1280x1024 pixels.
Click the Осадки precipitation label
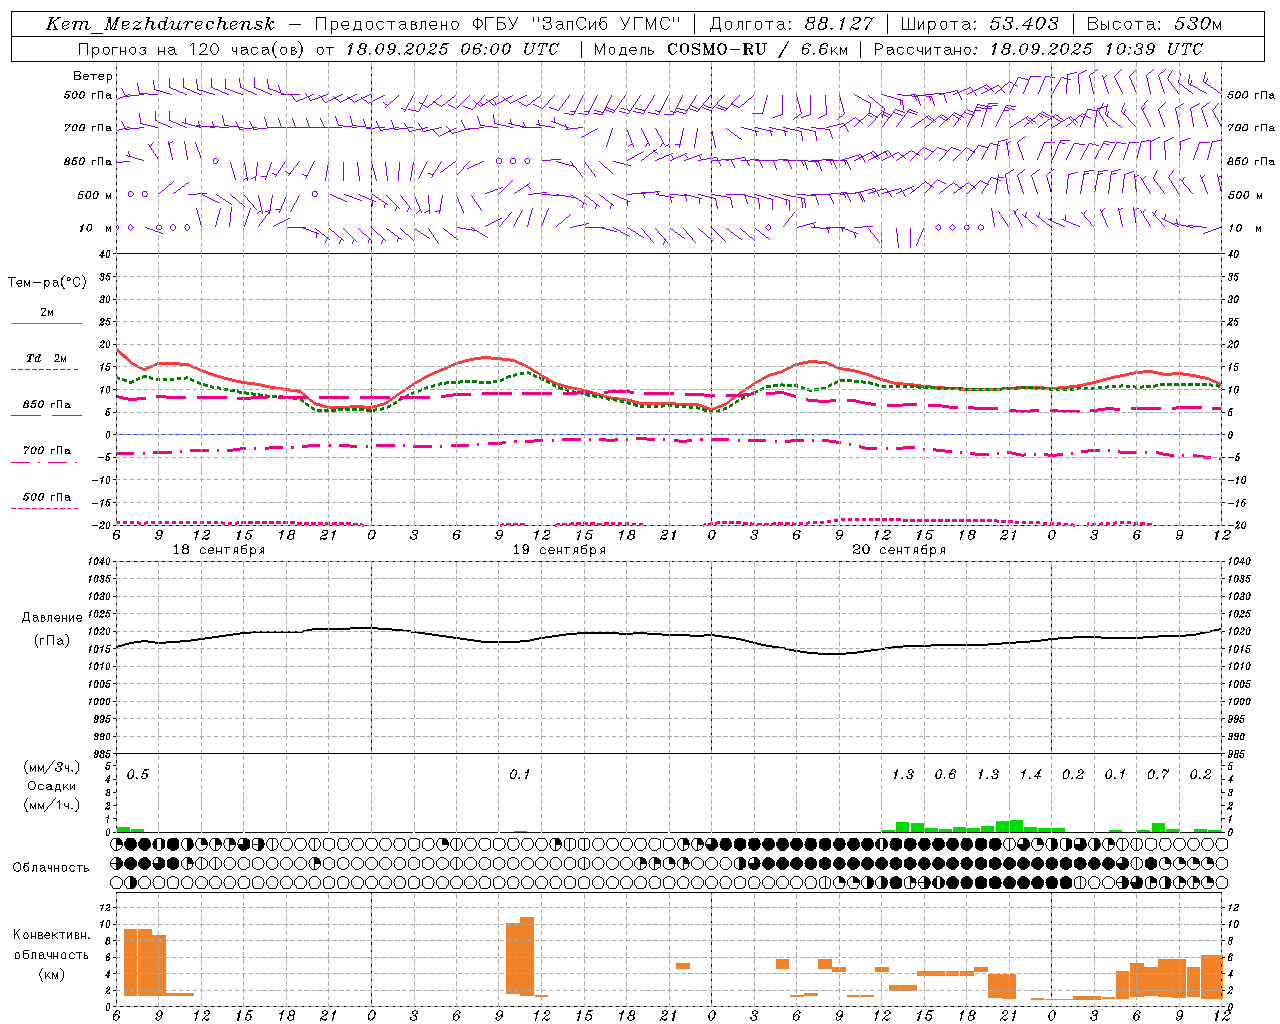coord(51,786)
